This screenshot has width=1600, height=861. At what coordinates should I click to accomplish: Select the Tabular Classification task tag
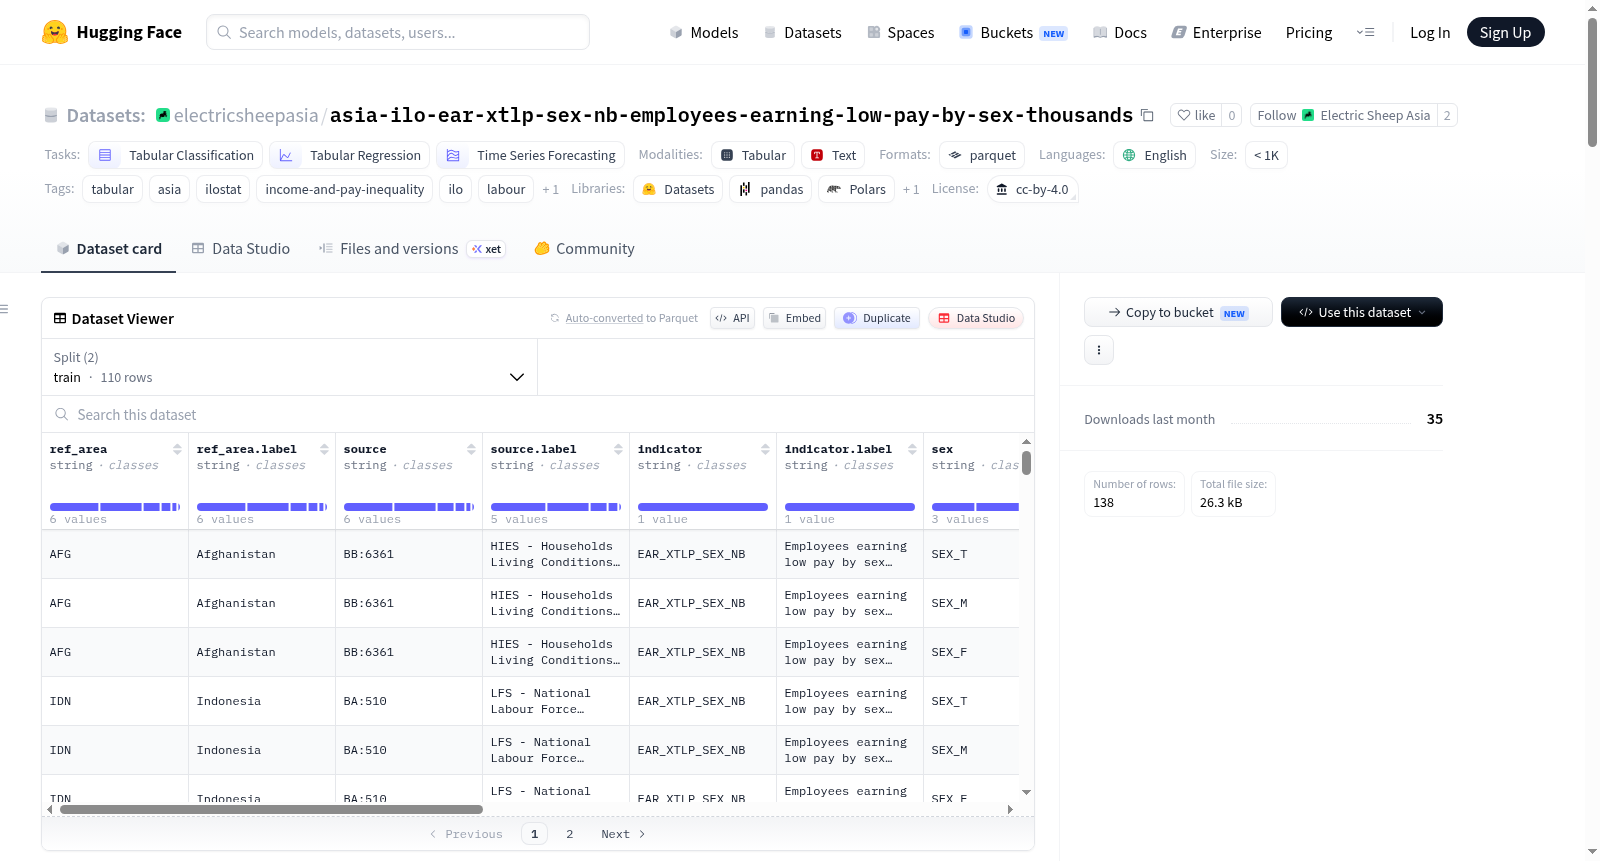[x=176, y=155]
